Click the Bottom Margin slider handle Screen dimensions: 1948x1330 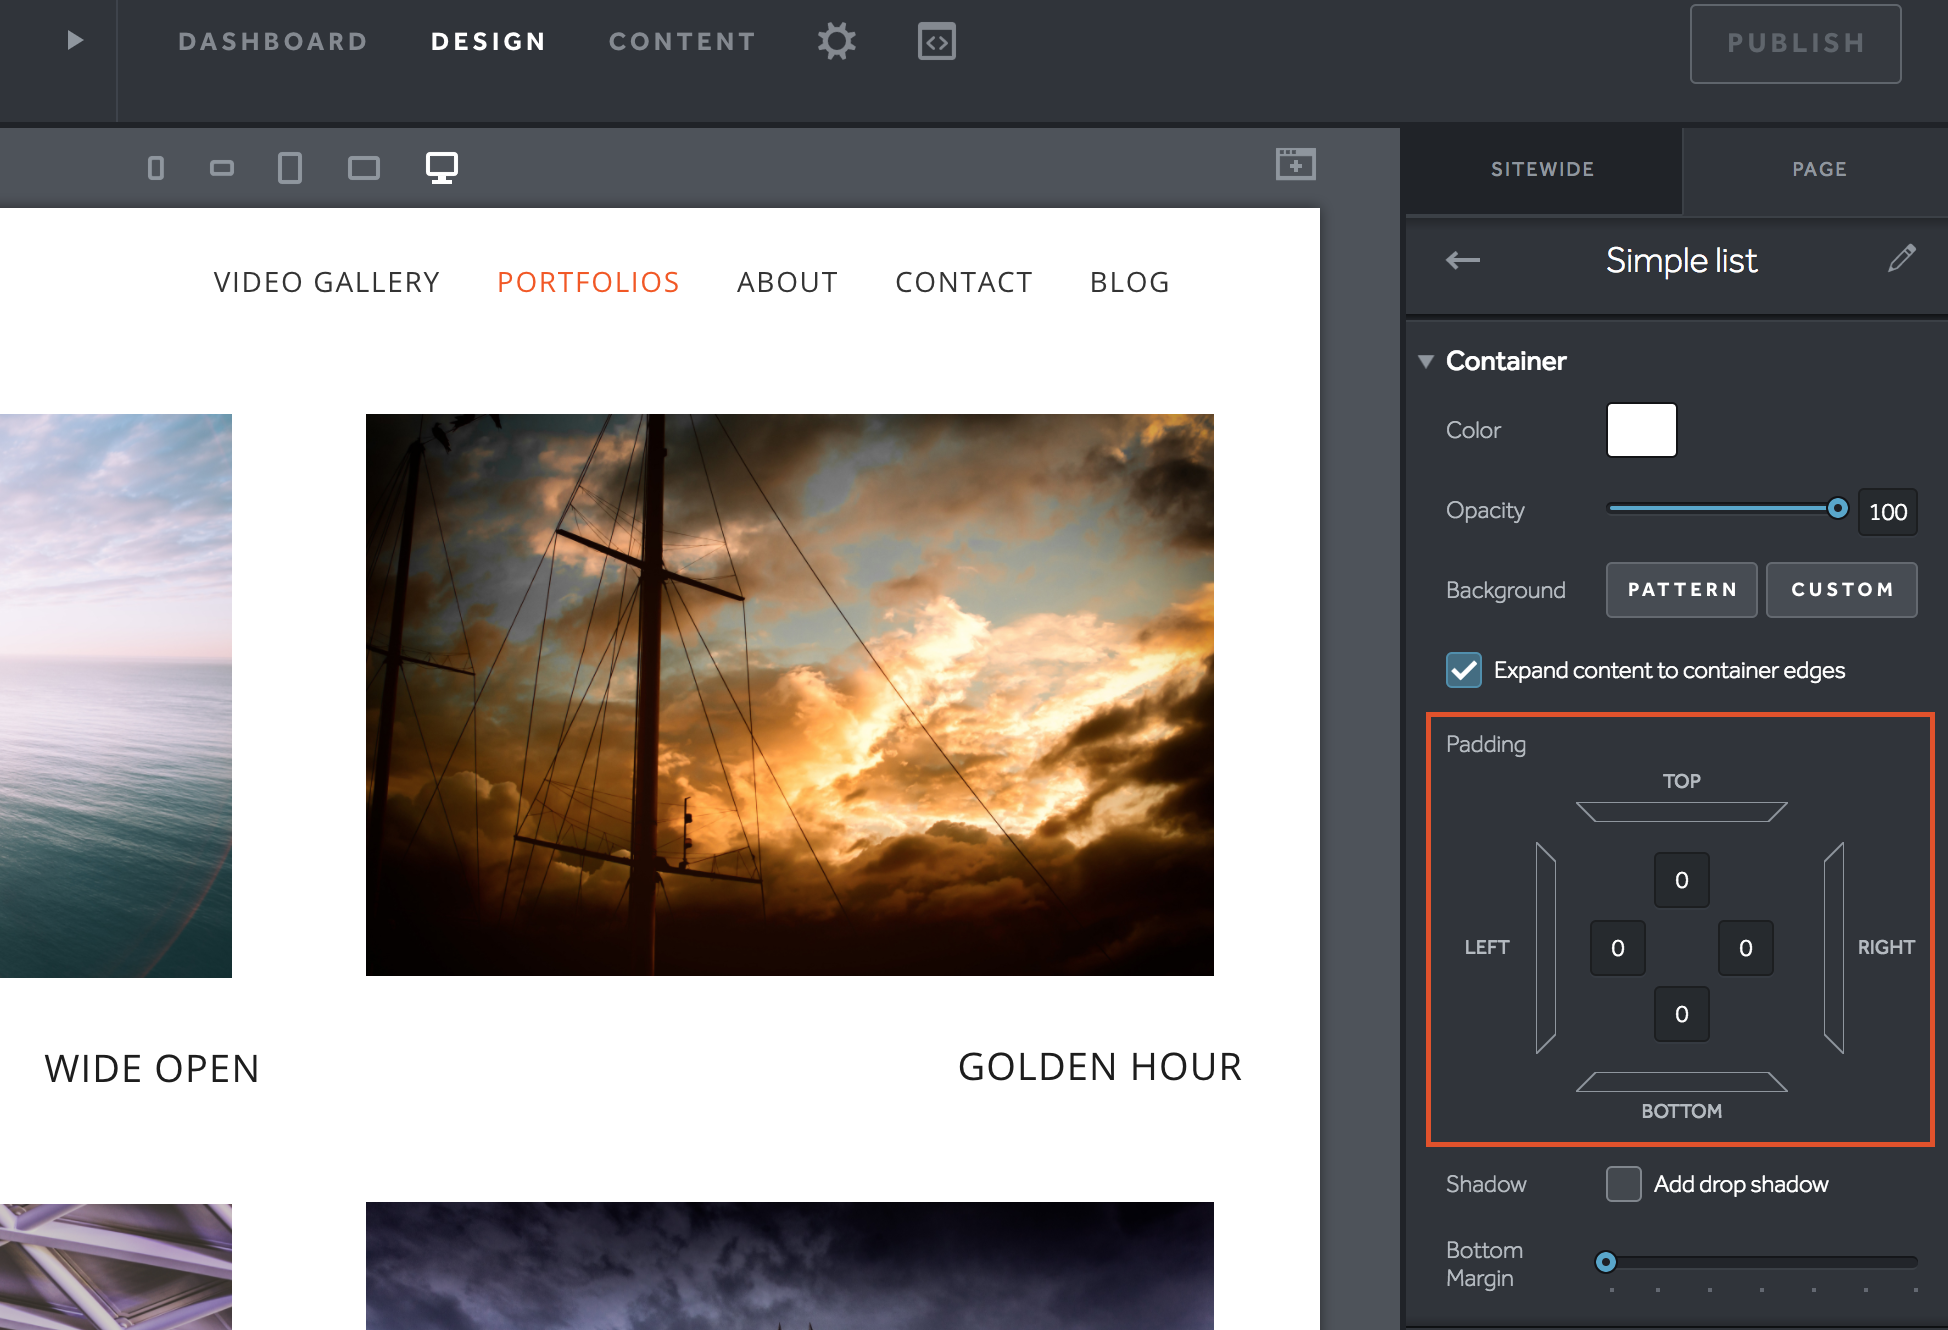1606,1262
